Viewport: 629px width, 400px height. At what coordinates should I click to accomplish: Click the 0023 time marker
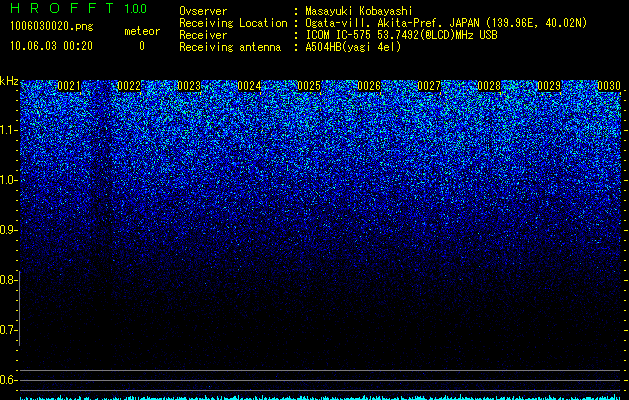point(189,86)
